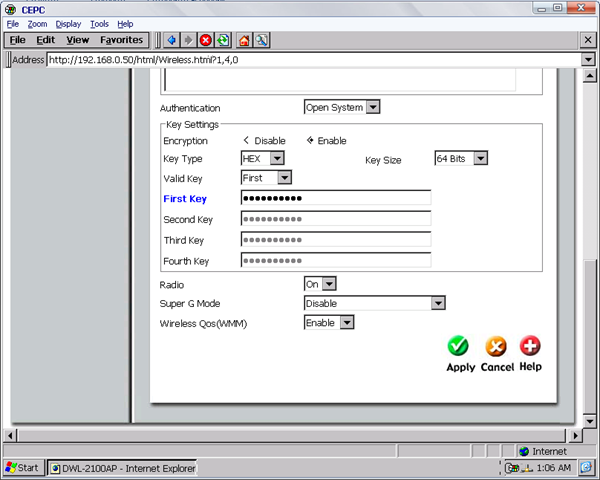Open the Search toolbar icon

261,40
